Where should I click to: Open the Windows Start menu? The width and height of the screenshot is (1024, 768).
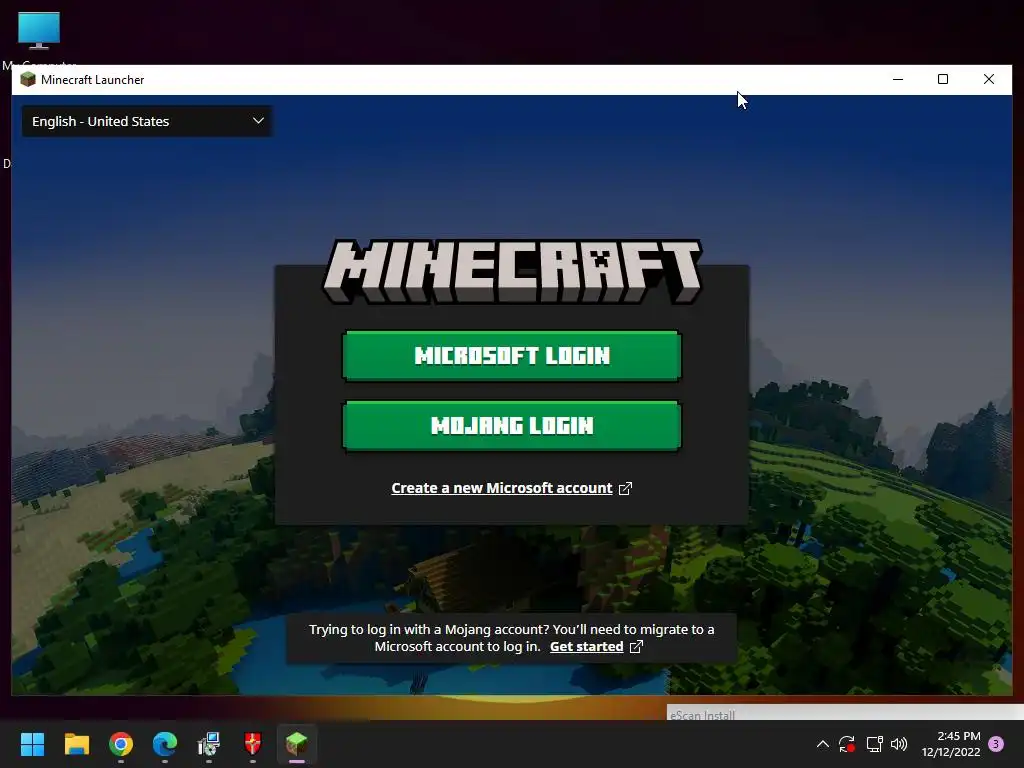[32, 744]
